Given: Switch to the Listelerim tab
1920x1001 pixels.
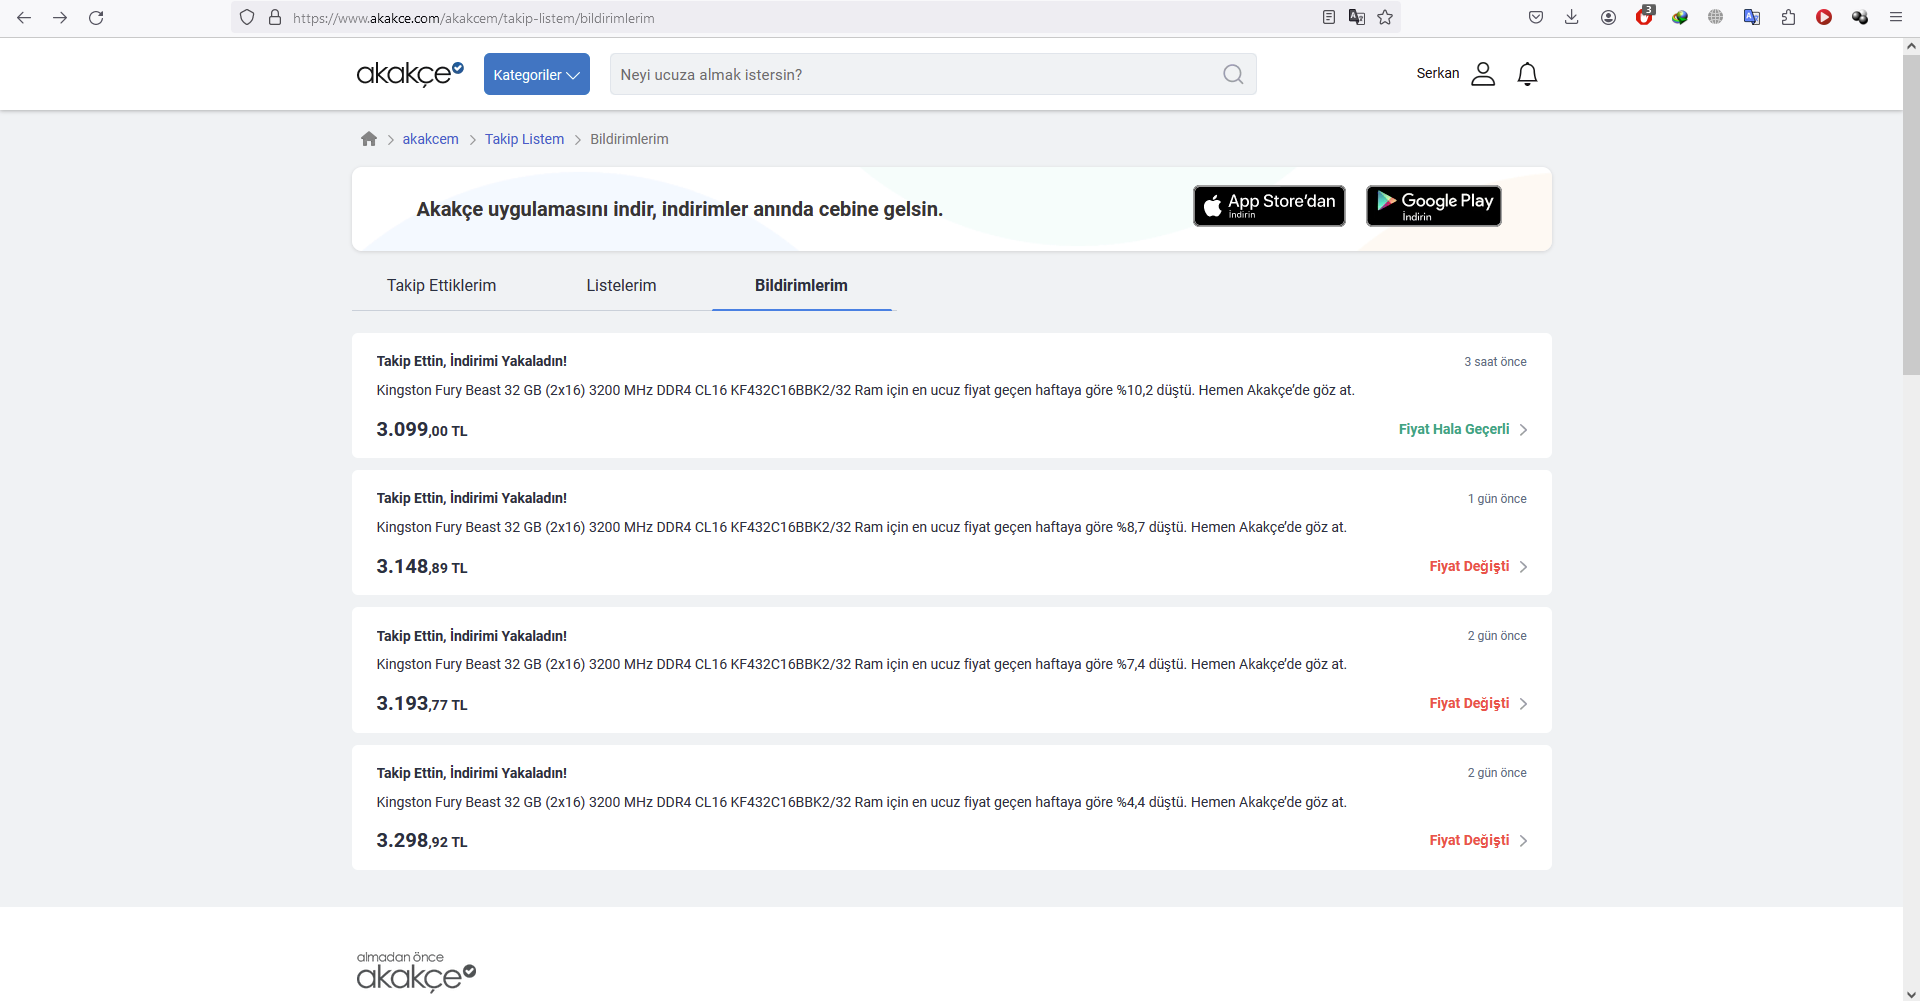Looking at the screenshot, I should [621, 285].
